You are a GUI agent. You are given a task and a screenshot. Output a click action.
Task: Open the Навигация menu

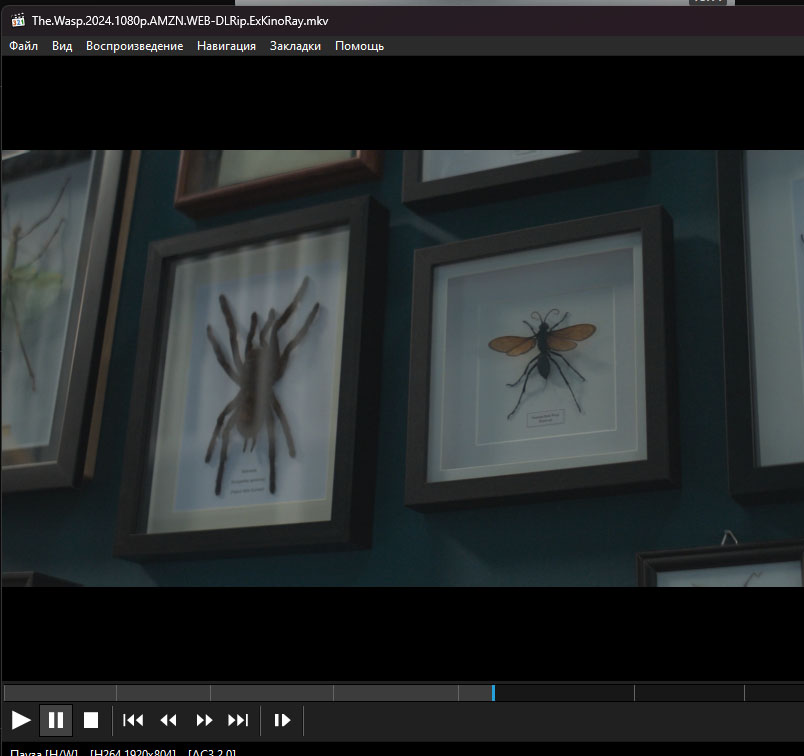tap(226, 46)
